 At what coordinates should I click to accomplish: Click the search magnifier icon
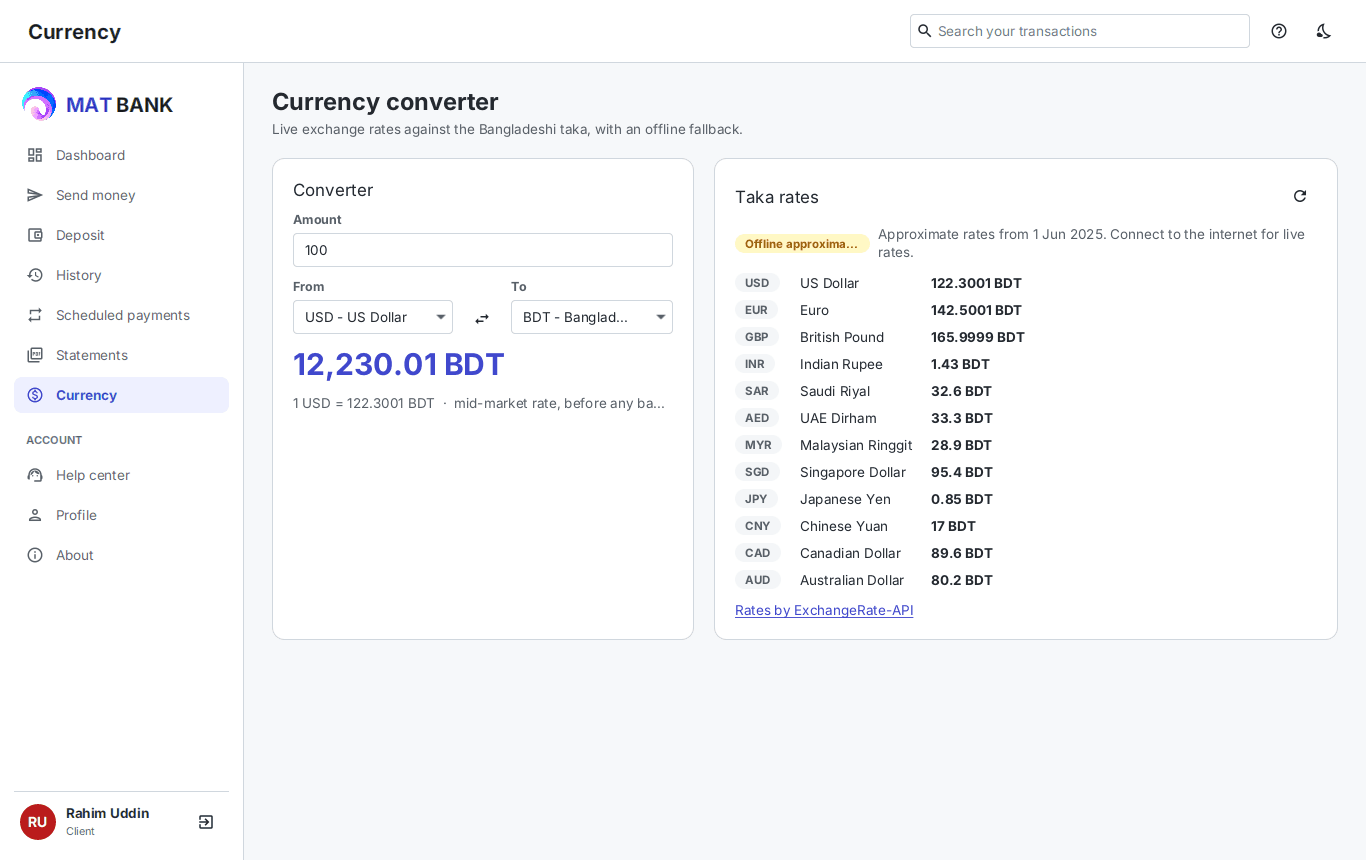(x=925, y=31)
